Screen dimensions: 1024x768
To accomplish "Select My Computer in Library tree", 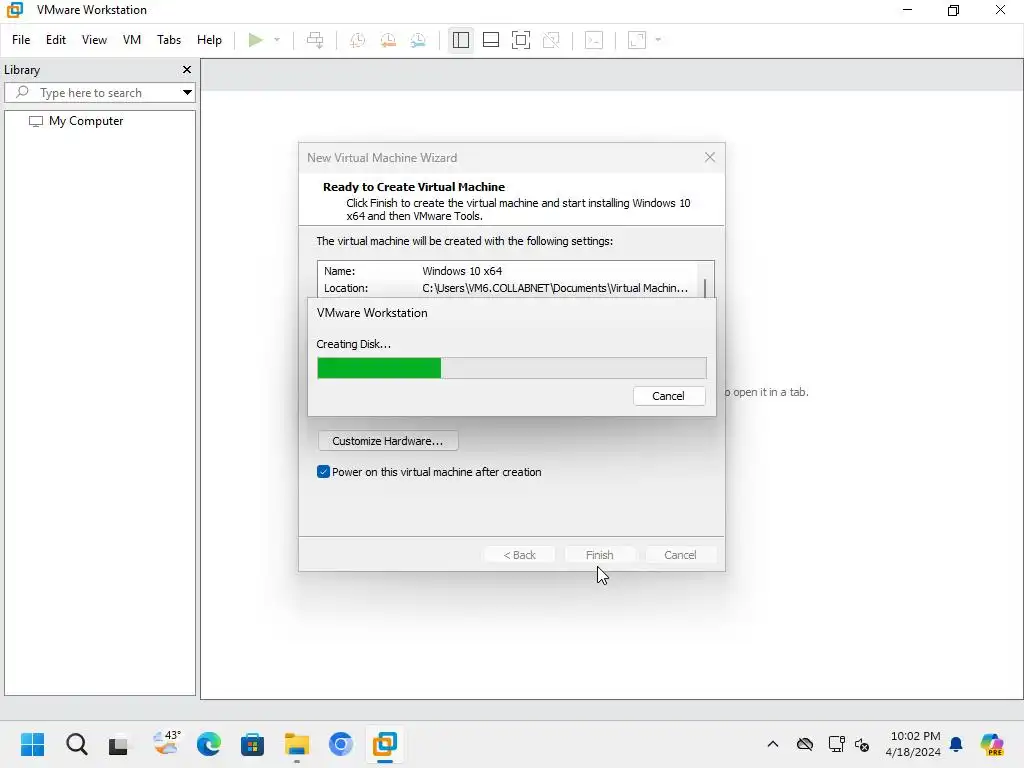I will click(x=76, y=121).
